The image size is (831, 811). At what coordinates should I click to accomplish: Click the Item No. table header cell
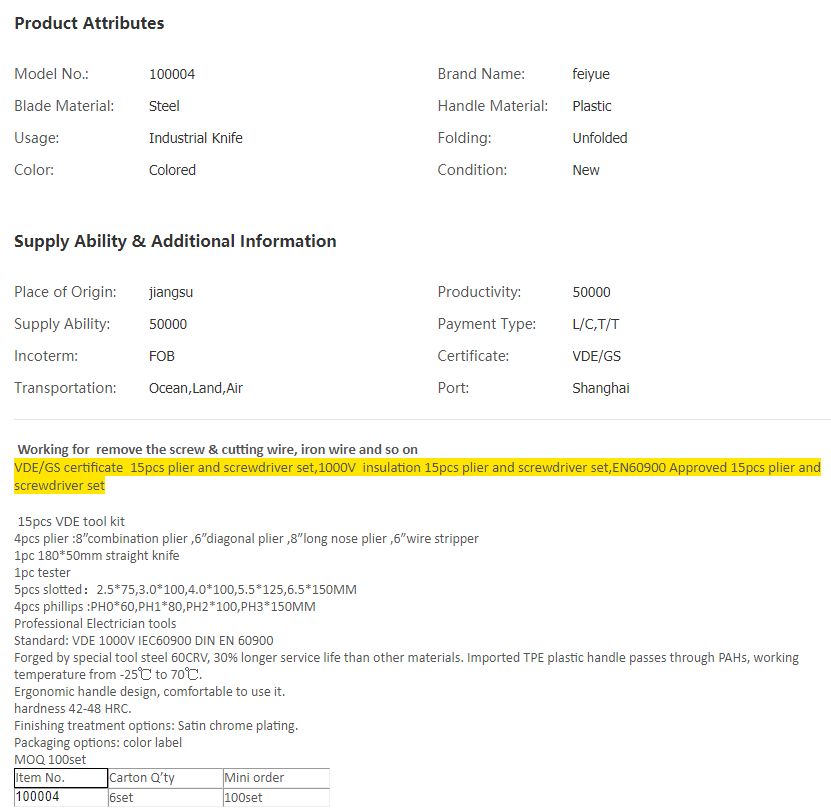pos(60,778)
